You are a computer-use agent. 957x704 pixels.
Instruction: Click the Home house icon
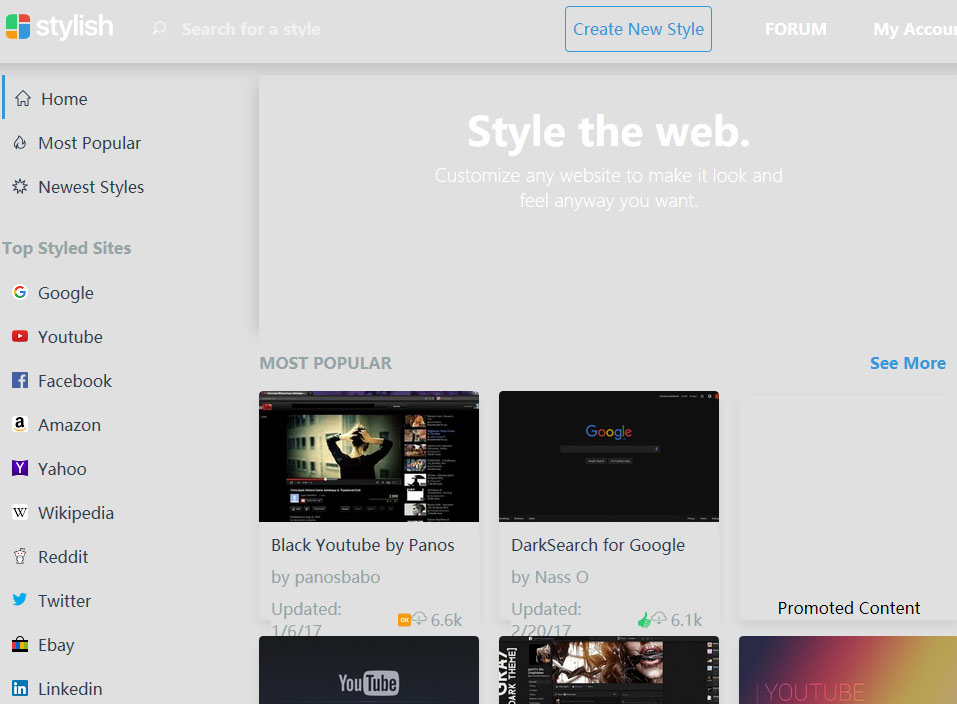pyautogui.click(x=23, y=98)
